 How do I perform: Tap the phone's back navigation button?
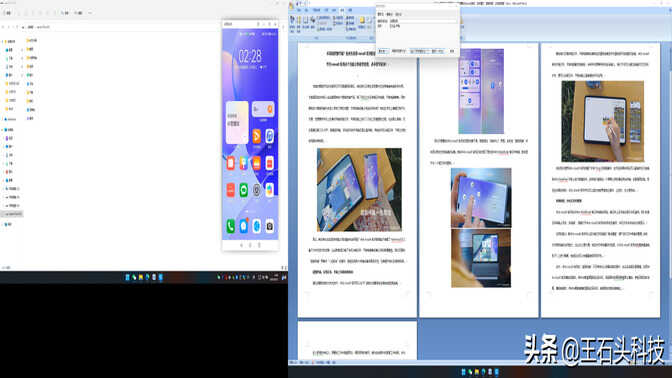(241, 245)
